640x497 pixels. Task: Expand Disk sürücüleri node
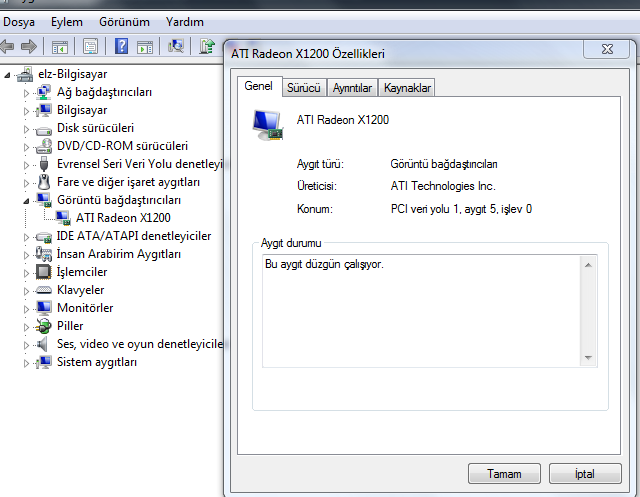(x=27, y=129)
